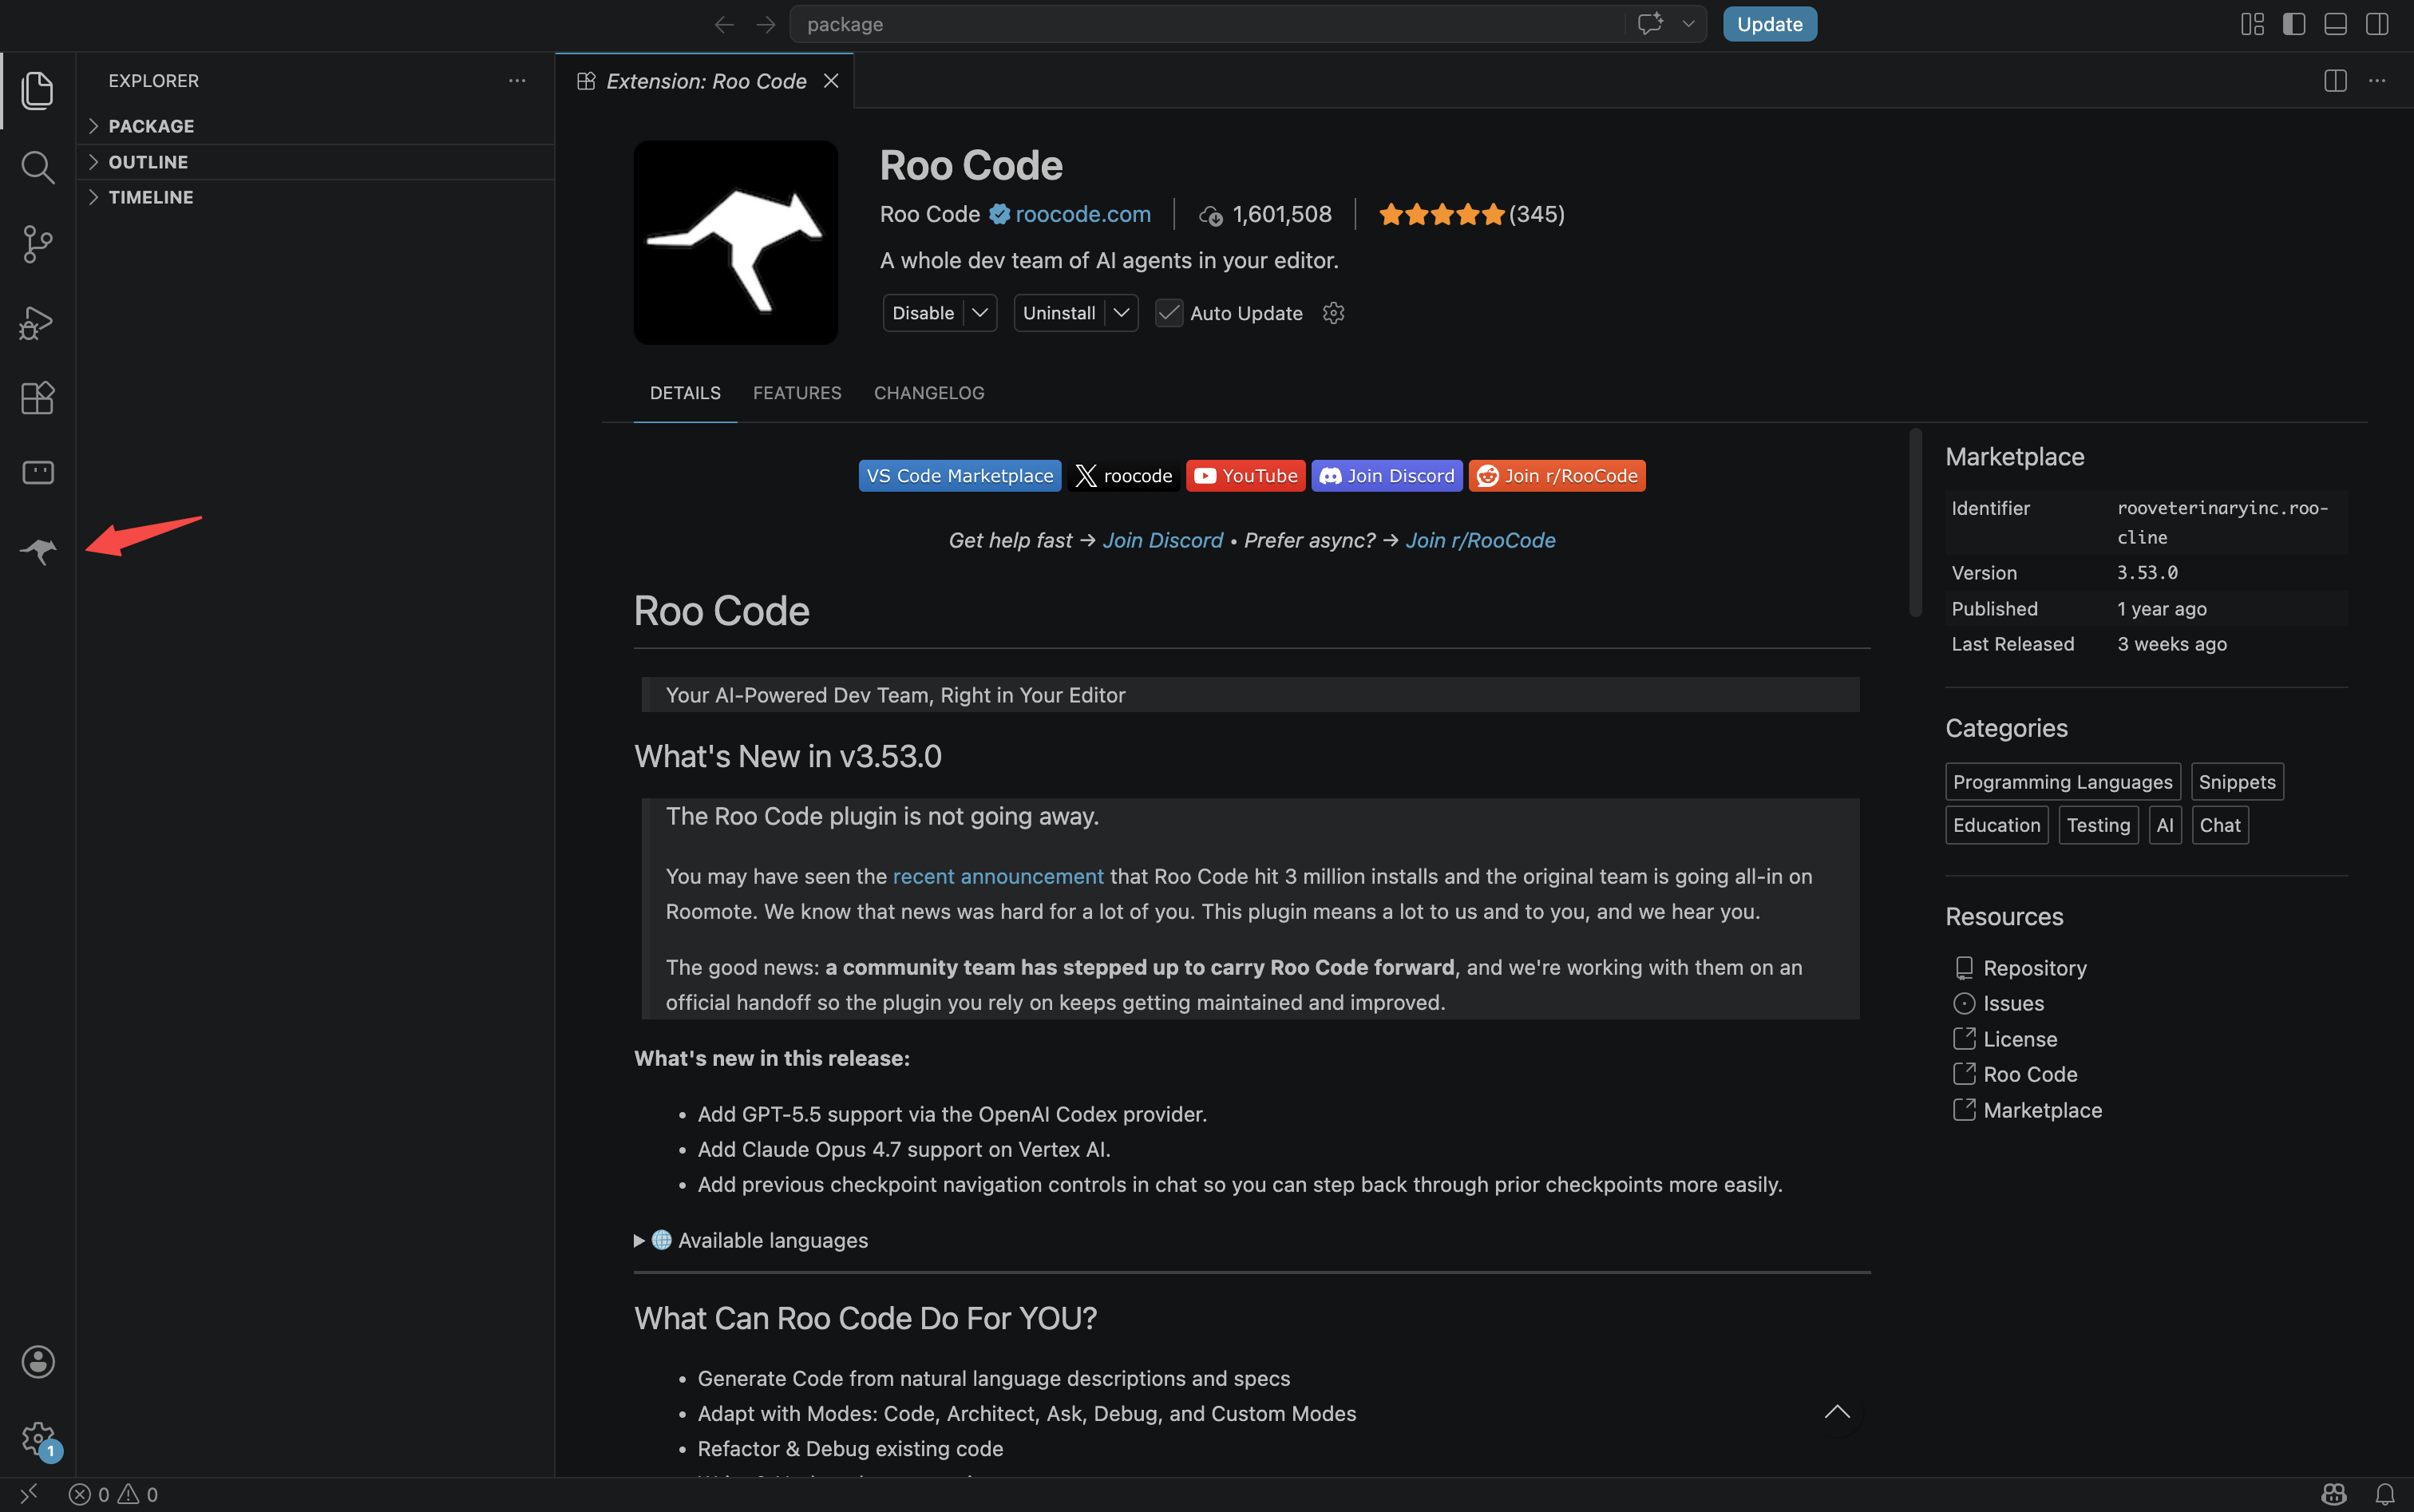Click the VS Code Marketplace badge
Viewport: 2414px width, 1512px height.
(959, 476)
